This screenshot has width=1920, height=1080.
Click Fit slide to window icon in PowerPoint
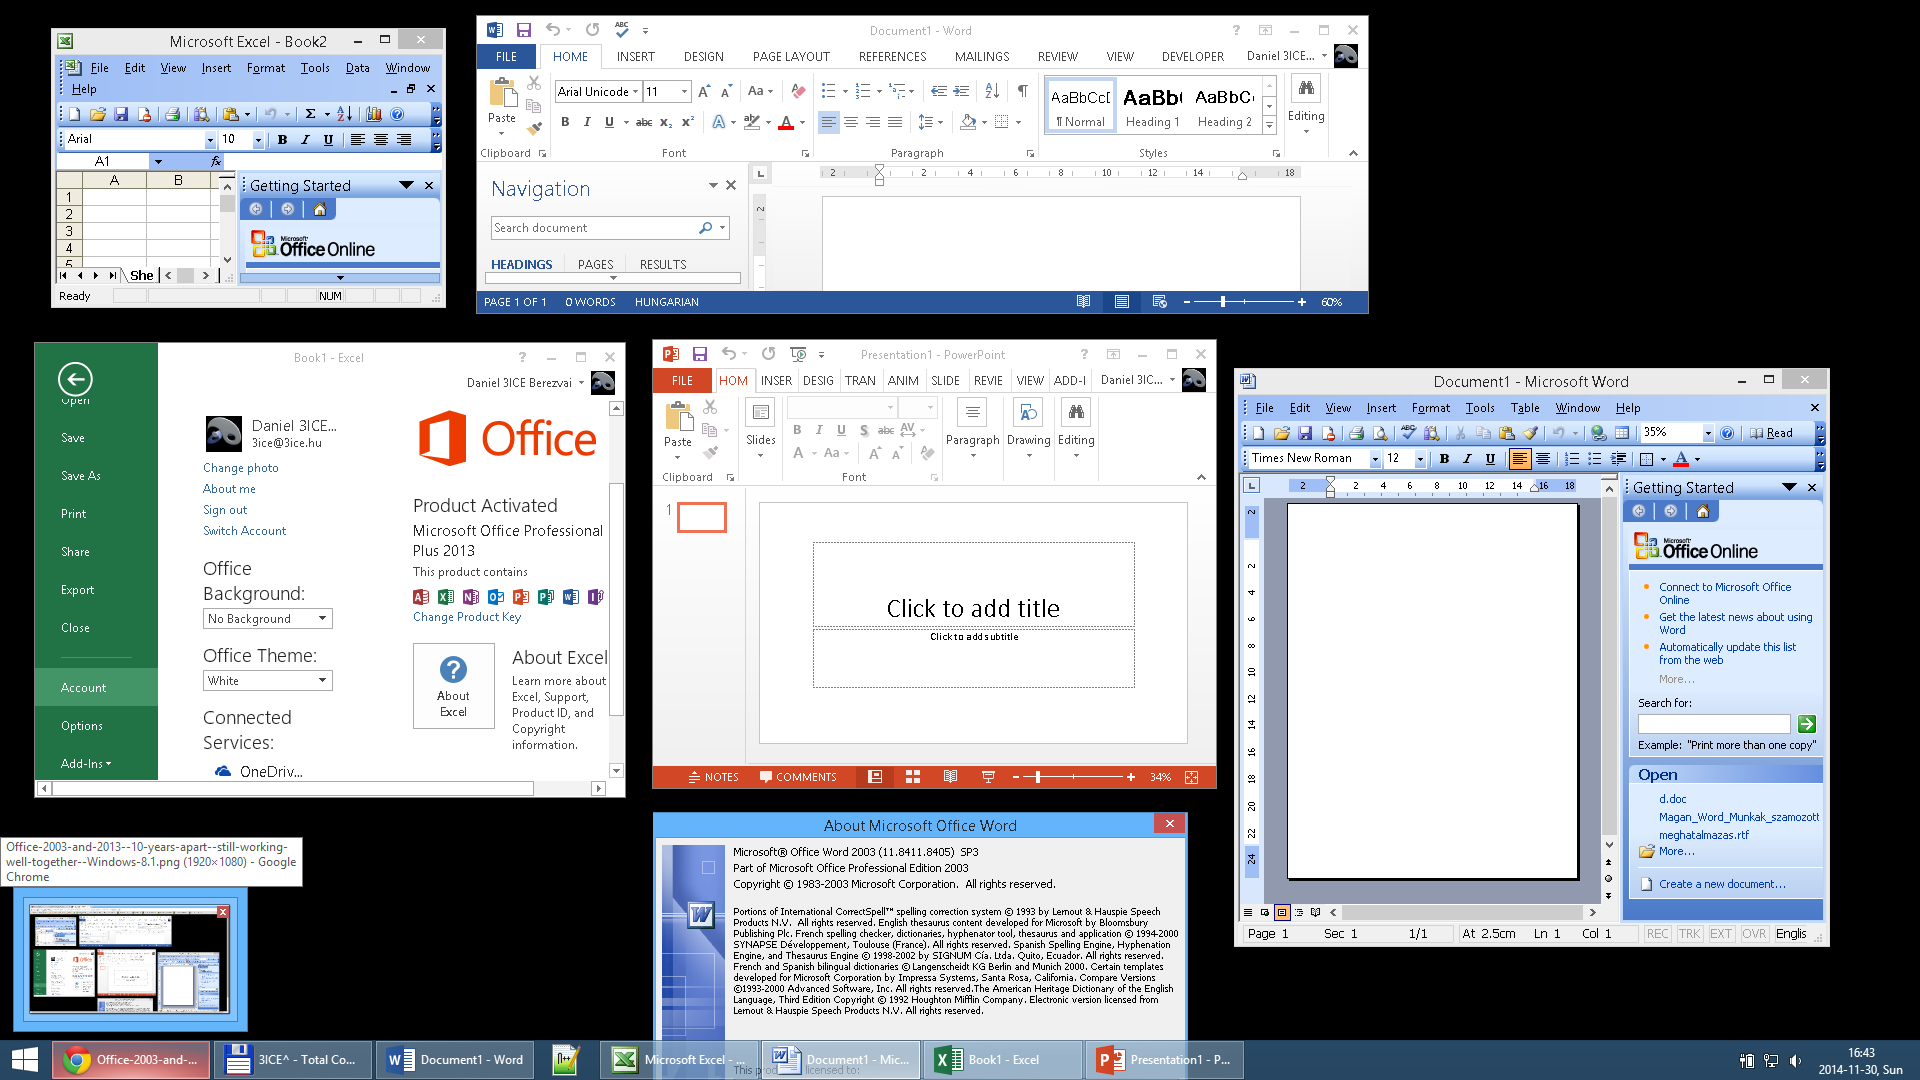1191,777
